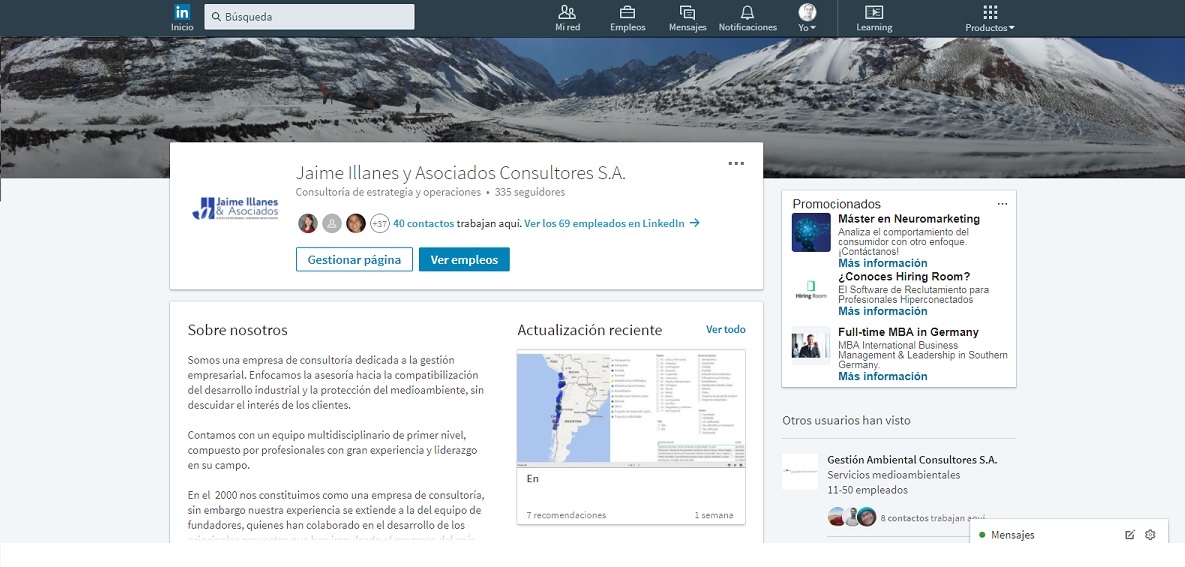Image resolution: width=1185 pixels, height=567 pixels.
Task: Click the search magnifier icon
Action: click(216, 17)
